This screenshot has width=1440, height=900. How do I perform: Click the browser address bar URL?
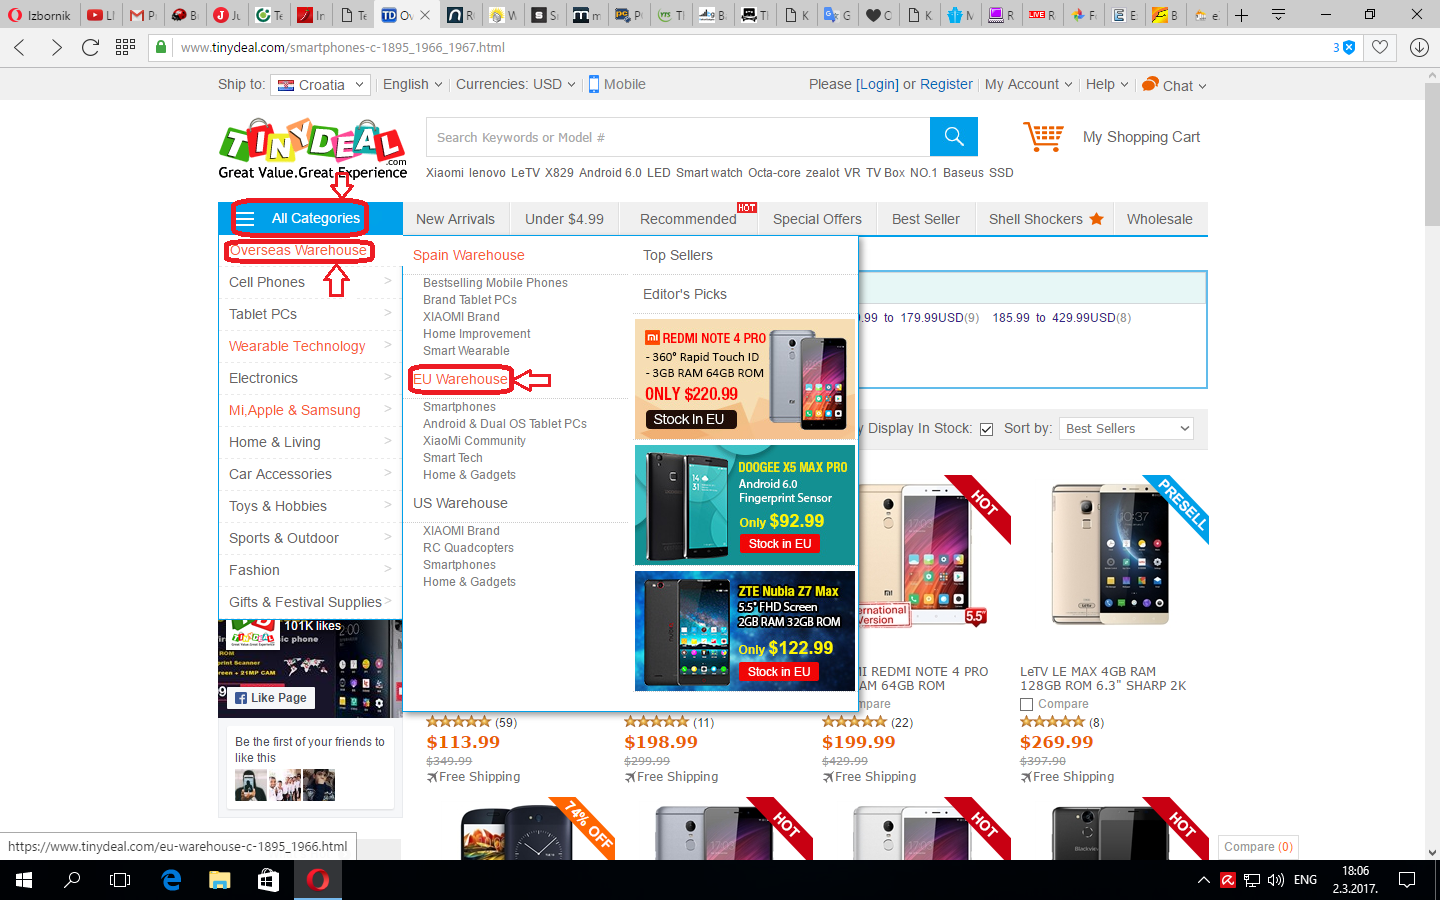pyautogui.click(x=342, y=47)
